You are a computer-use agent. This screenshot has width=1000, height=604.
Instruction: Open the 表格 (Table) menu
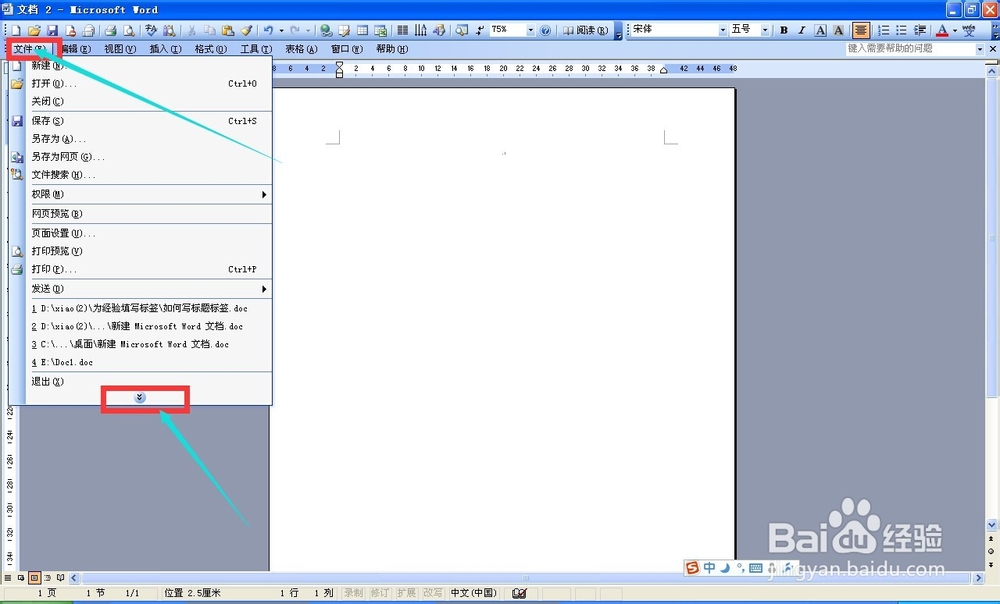click(x=301, y=49)
